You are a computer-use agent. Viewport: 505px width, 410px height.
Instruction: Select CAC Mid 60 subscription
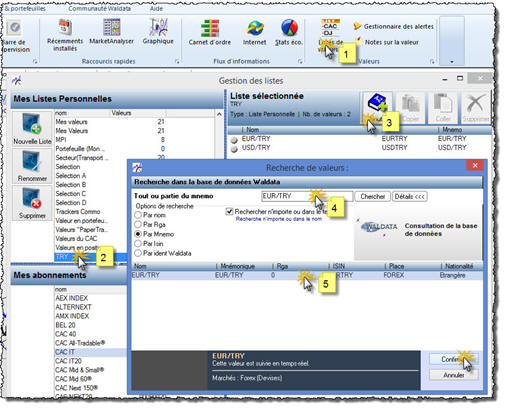[73, 379]
